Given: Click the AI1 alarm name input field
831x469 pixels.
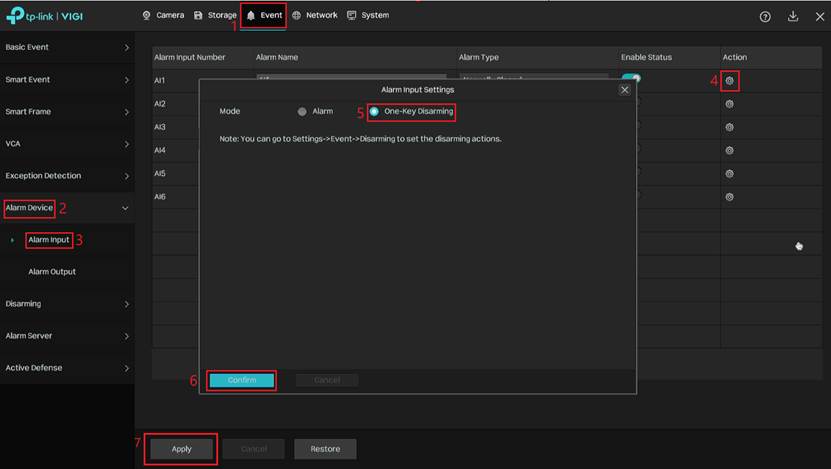Looking at the screenshot, I should (351, 77).
